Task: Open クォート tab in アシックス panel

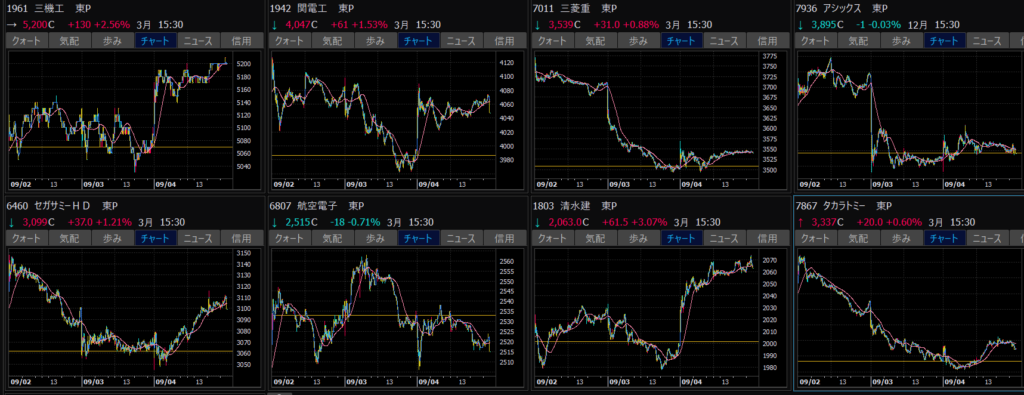Action: (816, 40)
